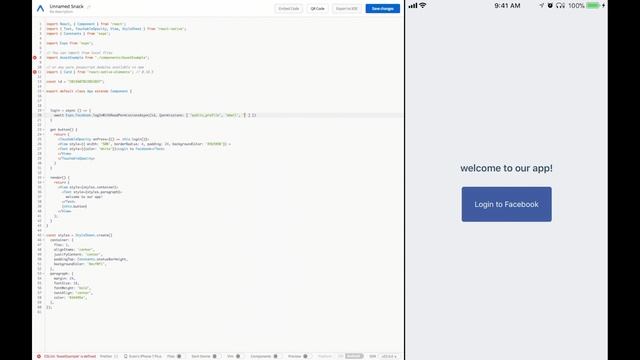Edit the snack title with pencil icon
The width and height of the screenshot is (640, 360).
(89, 7)
